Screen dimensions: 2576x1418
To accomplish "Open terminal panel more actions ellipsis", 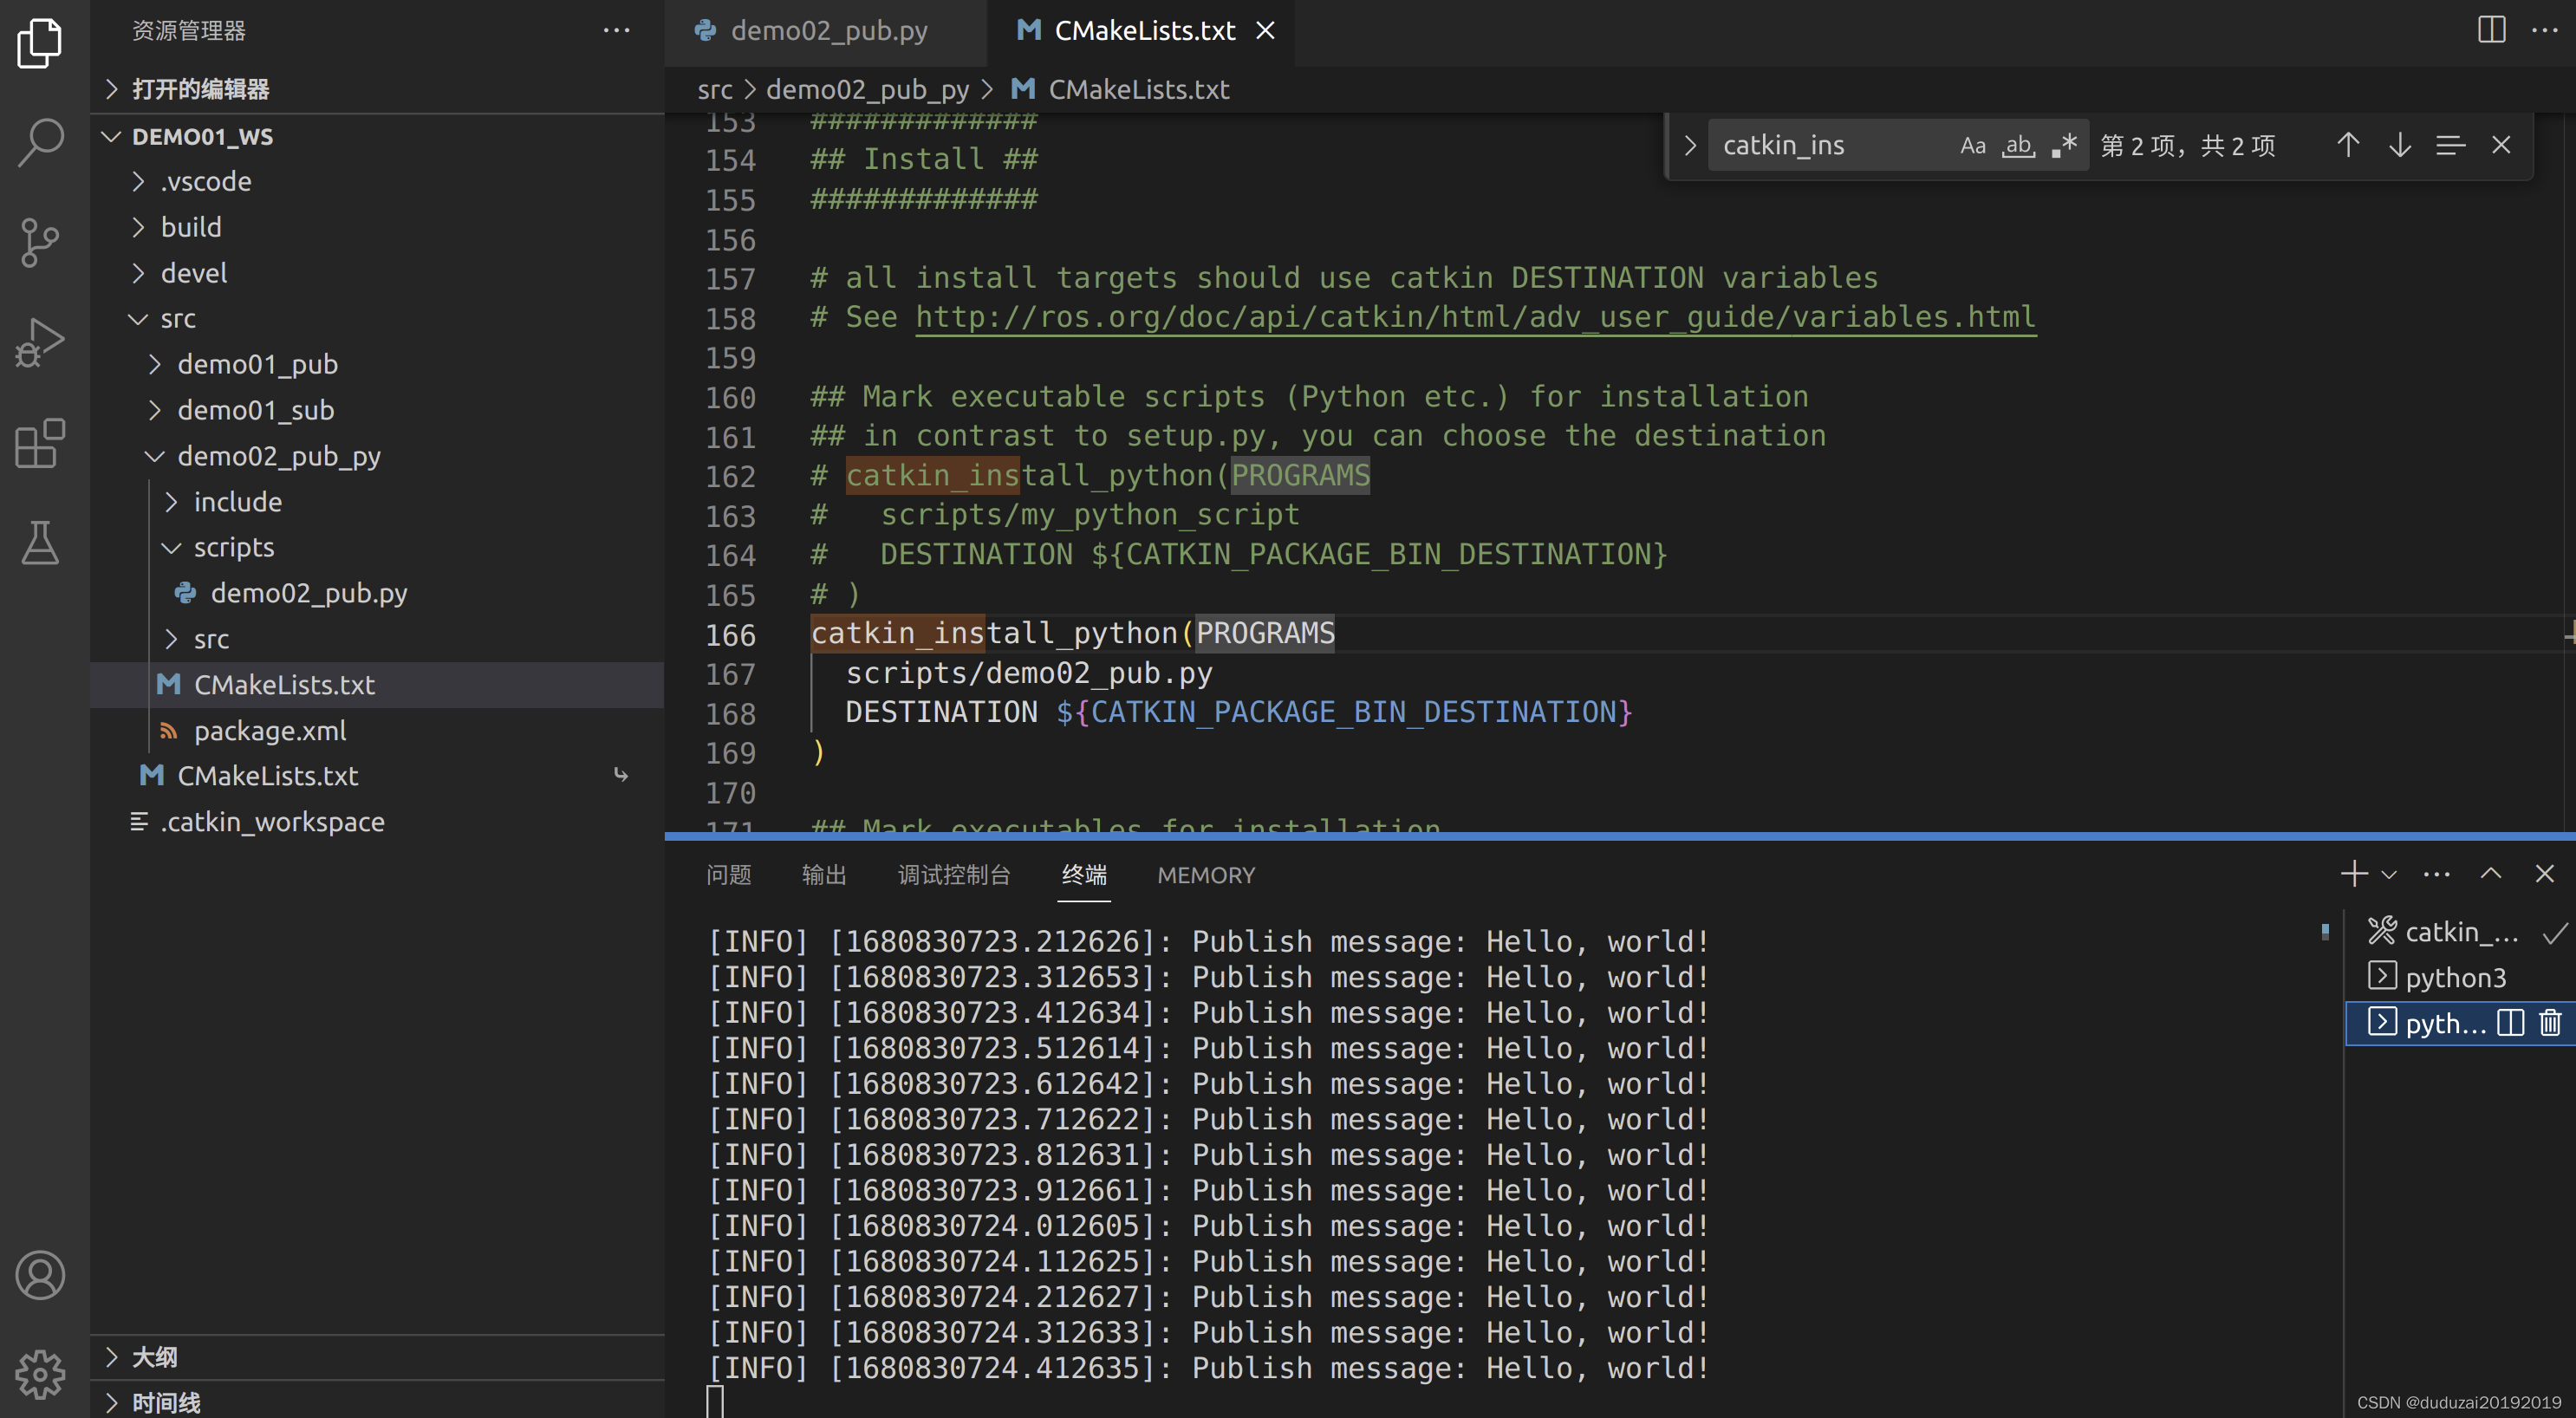I will click(x=2437, y=874).
